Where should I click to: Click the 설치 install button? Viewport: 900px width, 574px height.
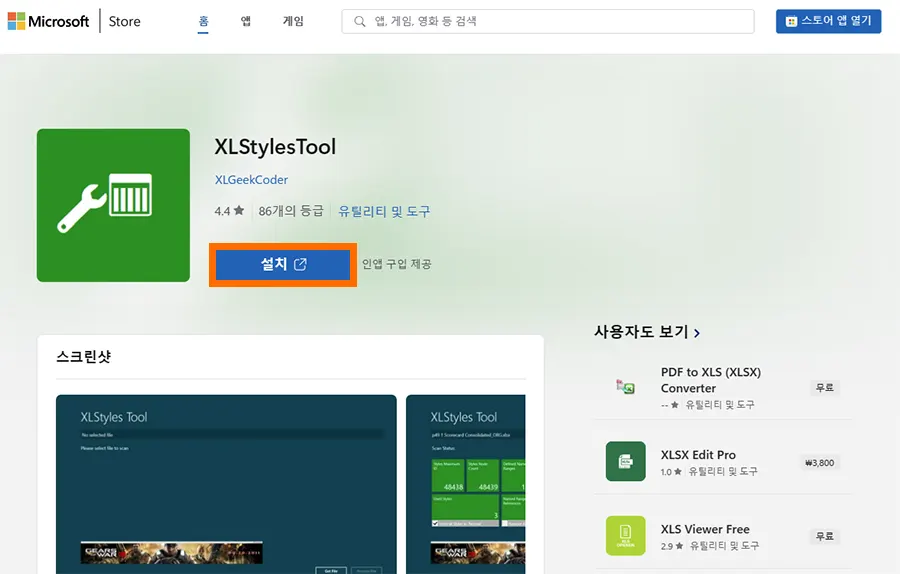pos(283,265)
